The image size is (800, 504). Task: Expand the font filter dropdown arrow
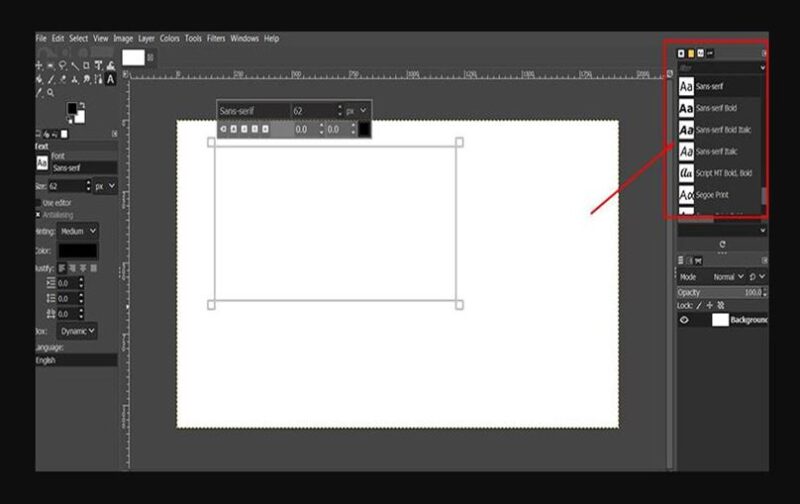point(763,67)
